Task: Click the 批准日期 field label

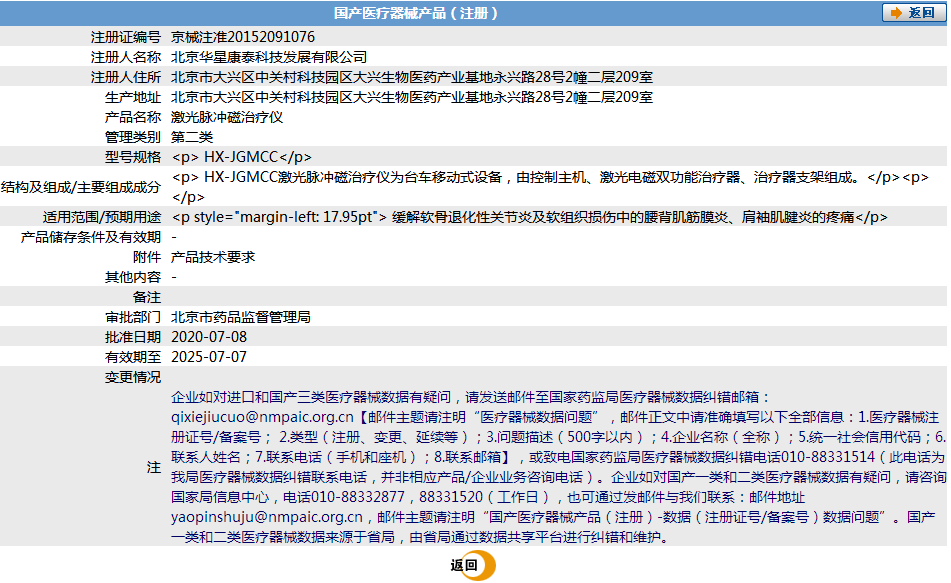Action: 133,337
